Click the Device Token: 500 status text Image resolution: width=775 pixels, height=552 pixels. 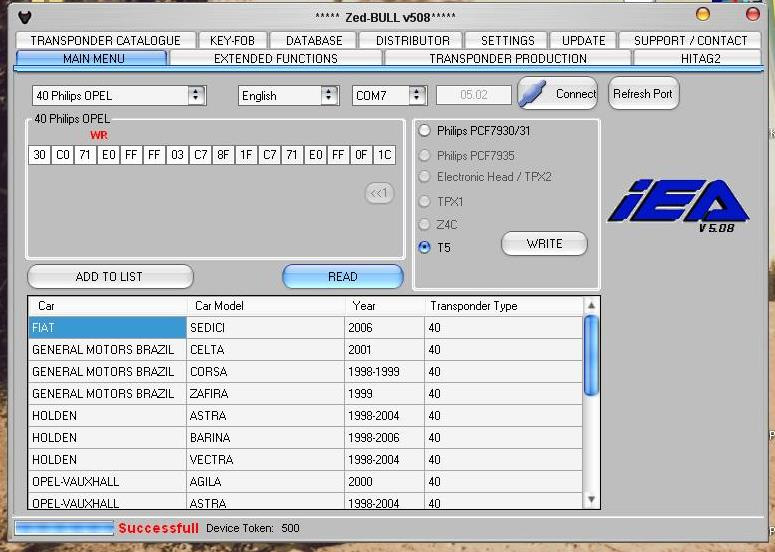253,528
